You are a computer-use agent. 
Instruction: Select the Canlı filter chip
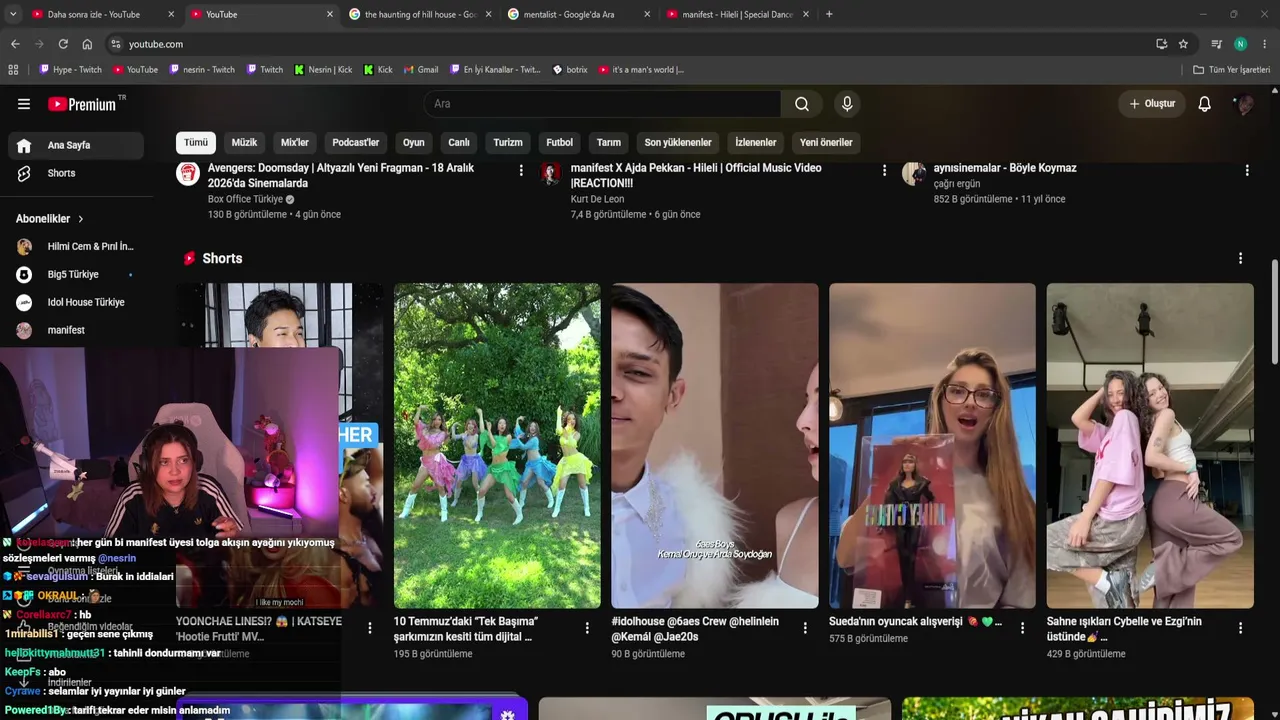(459, 142)
